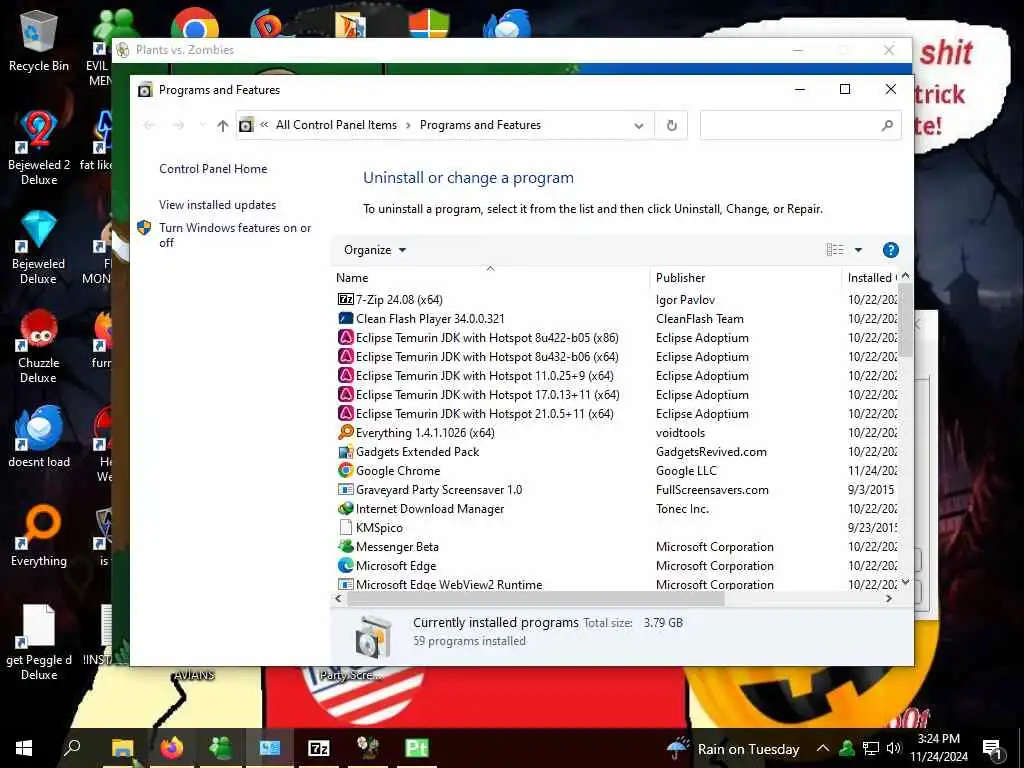The height and width of the screenshot is (768, 1024).
Task: Click Programs and Features breadcrumb
Action: [480, 125]
